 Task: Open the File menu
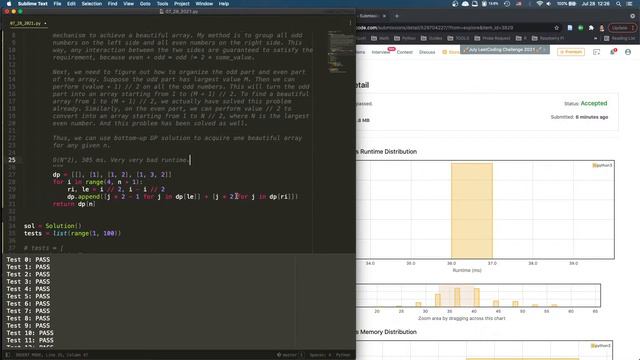pos(57,4)
